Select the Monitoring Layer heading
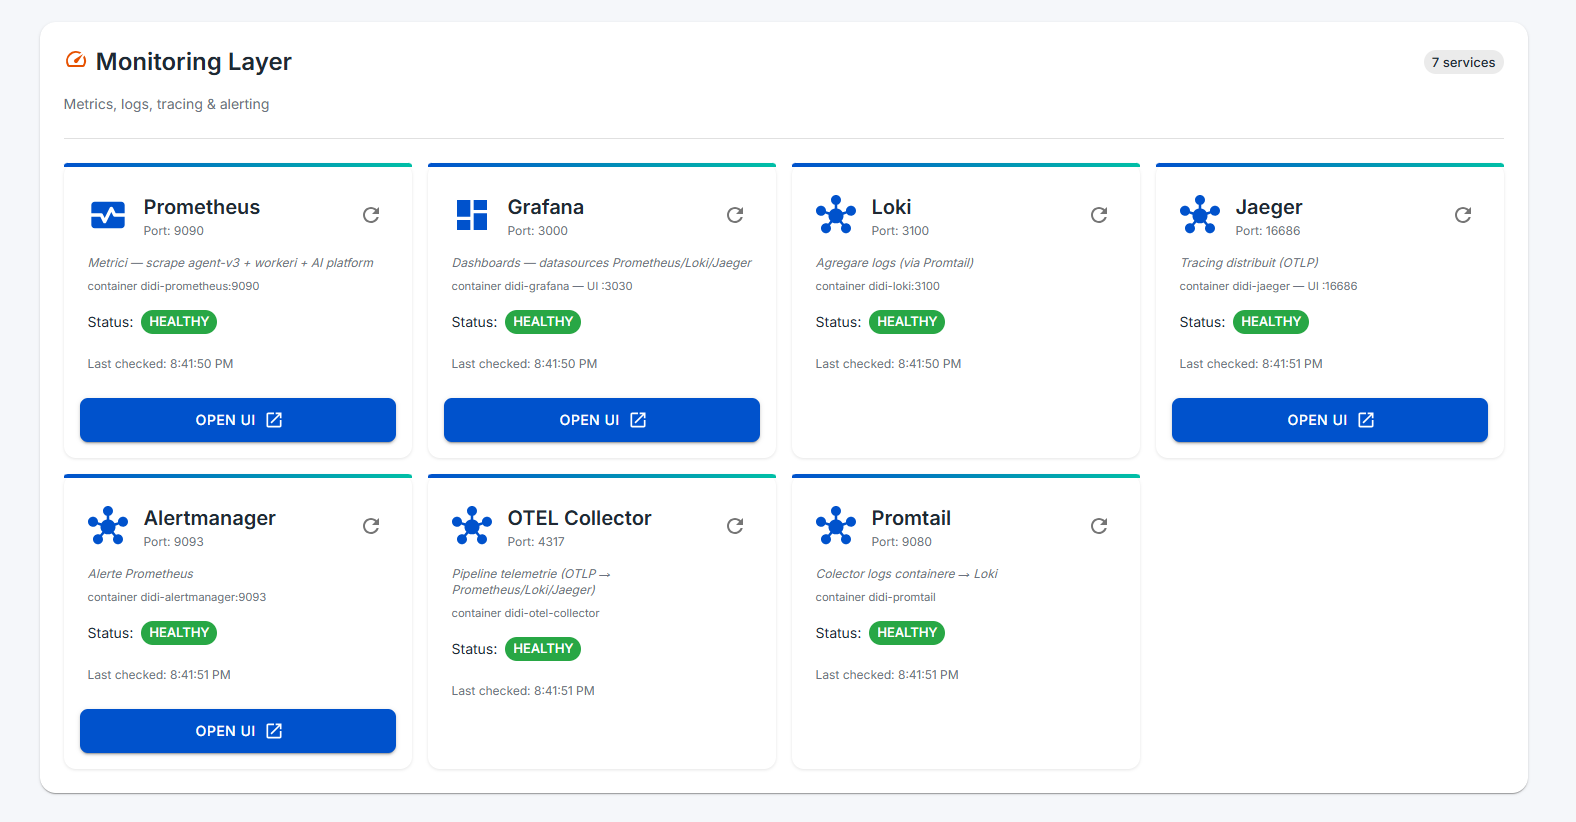 (x=194, y=62)
